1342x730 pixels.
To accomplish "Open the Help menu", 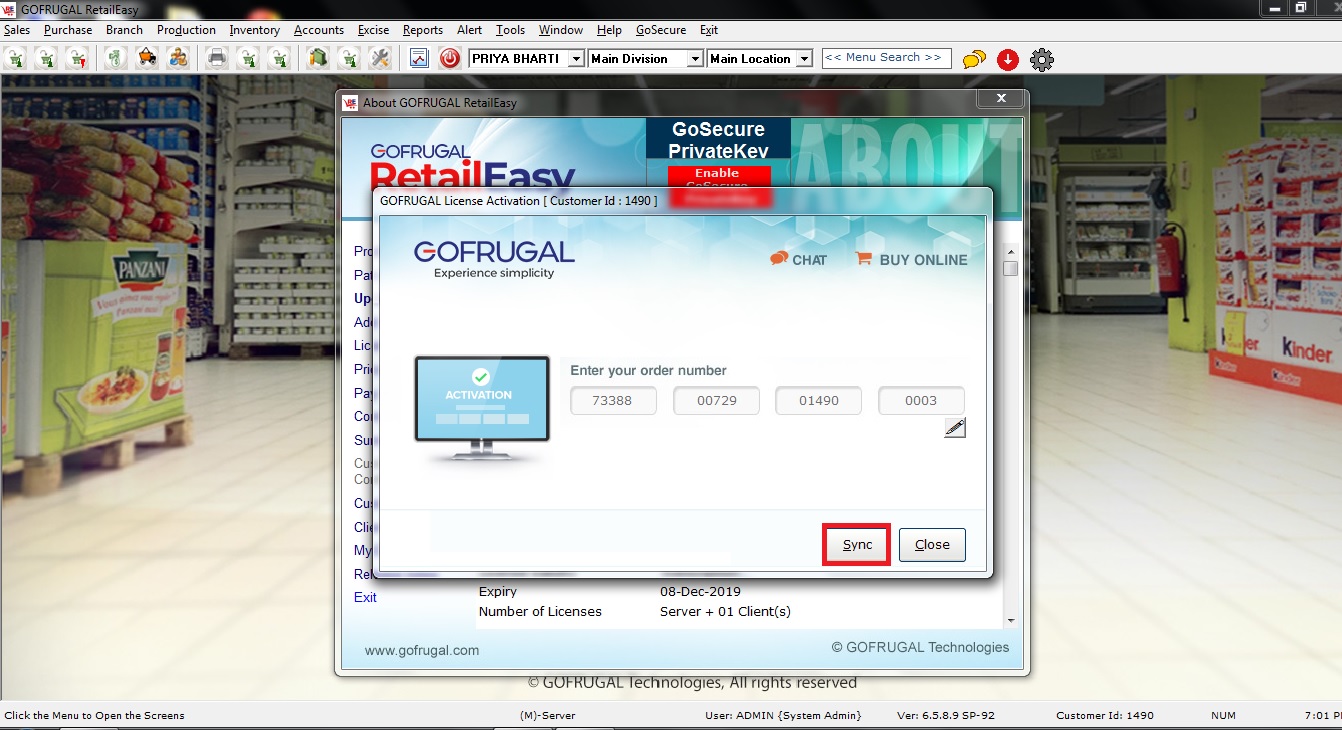I will (609, 30).
